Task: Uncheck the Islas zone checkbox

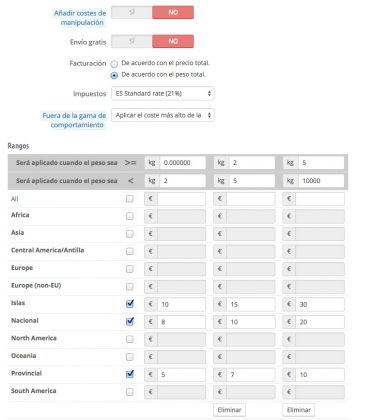Action: [130, 304]
